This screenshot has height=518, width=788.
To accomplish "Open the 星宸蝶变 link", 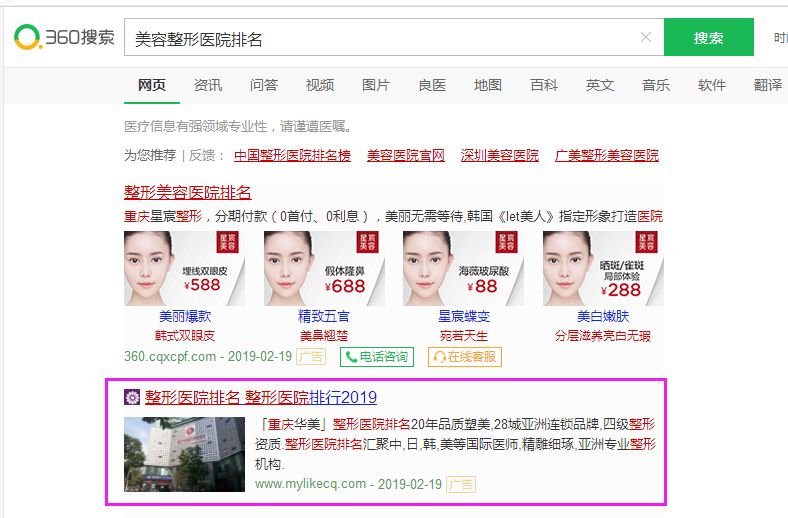I will [464, 317].
